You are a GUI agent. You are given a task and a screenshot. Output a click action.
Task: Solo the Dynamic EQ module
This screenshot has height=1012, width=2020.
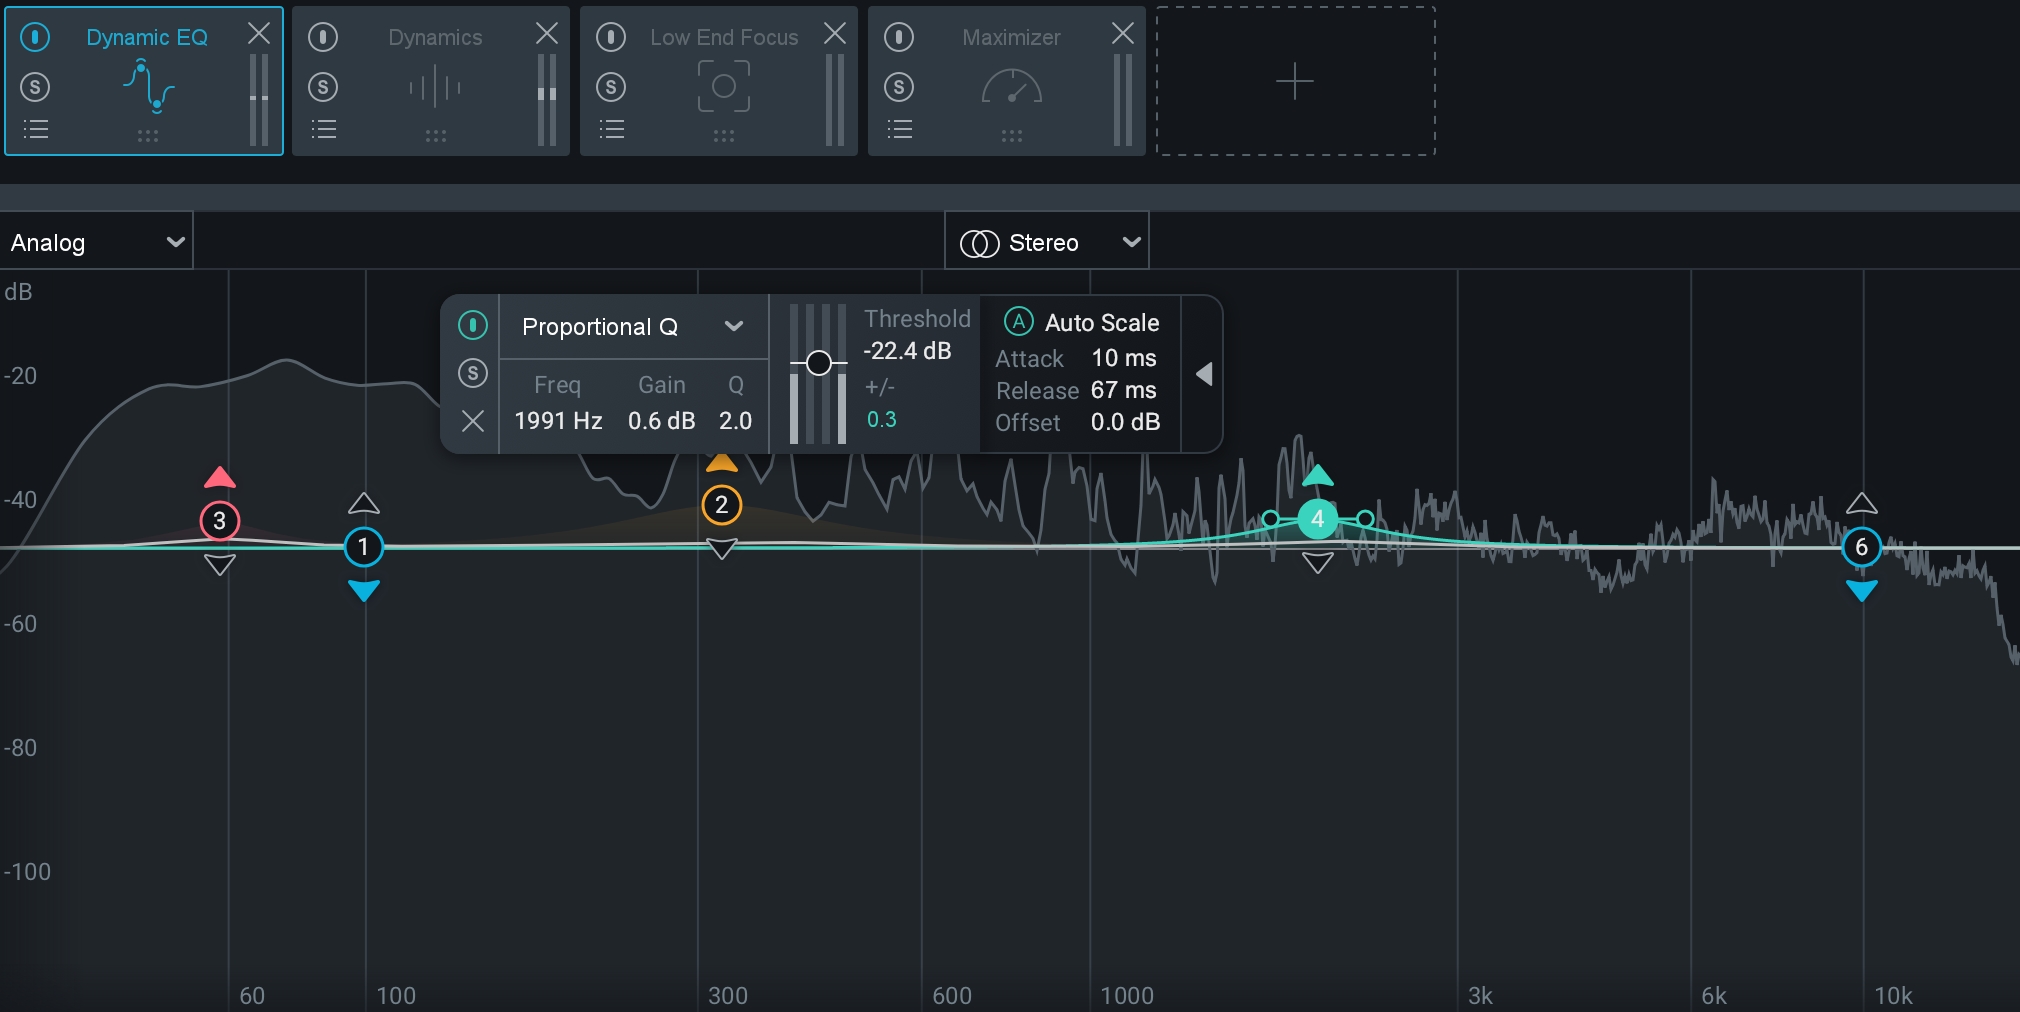[35, 87]
